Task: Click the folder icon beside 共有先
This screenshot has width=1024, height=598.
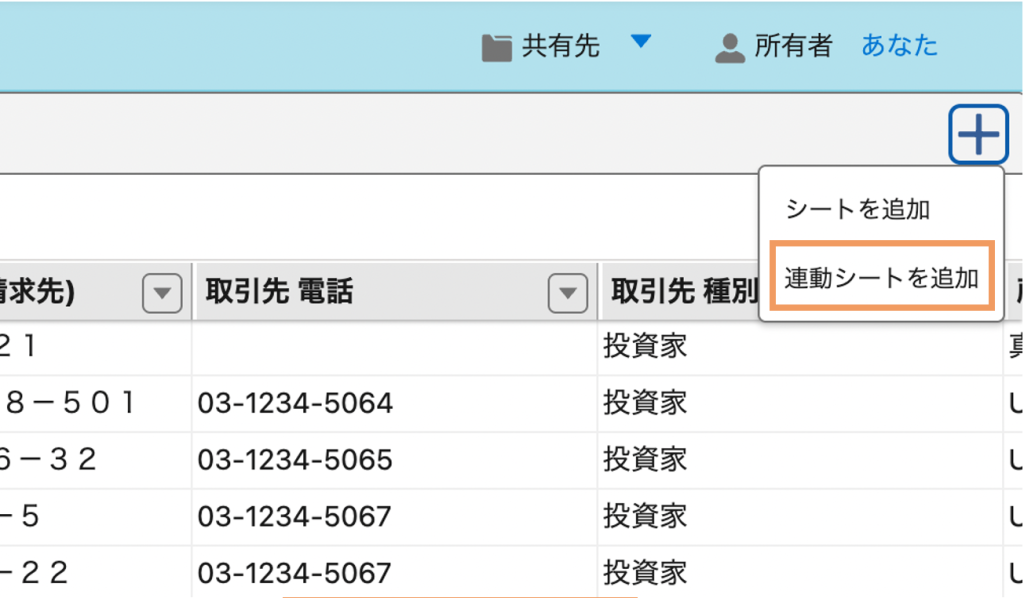Action: 496,47
